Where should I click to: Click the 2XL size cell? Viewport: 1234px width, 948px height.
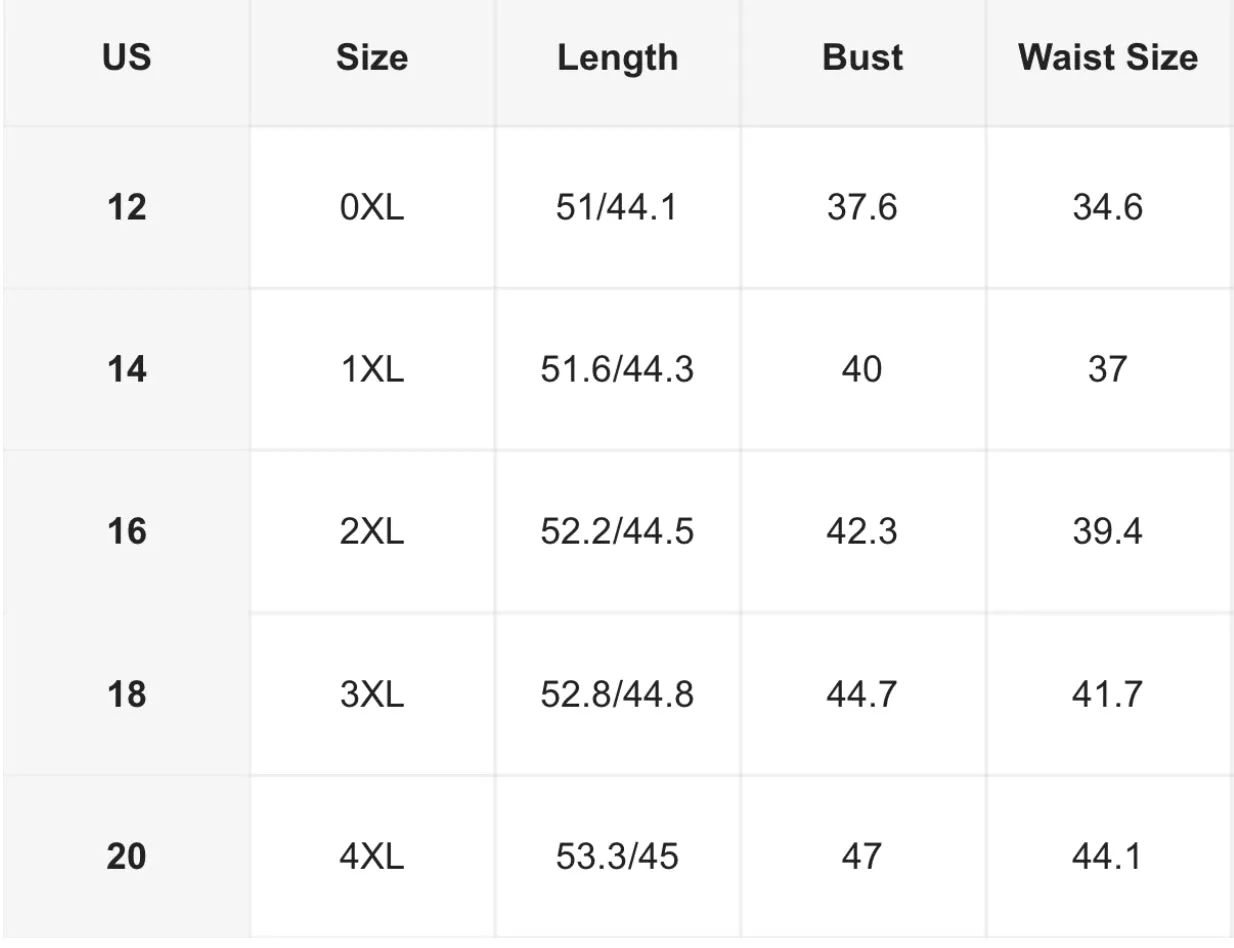point(372,532)
